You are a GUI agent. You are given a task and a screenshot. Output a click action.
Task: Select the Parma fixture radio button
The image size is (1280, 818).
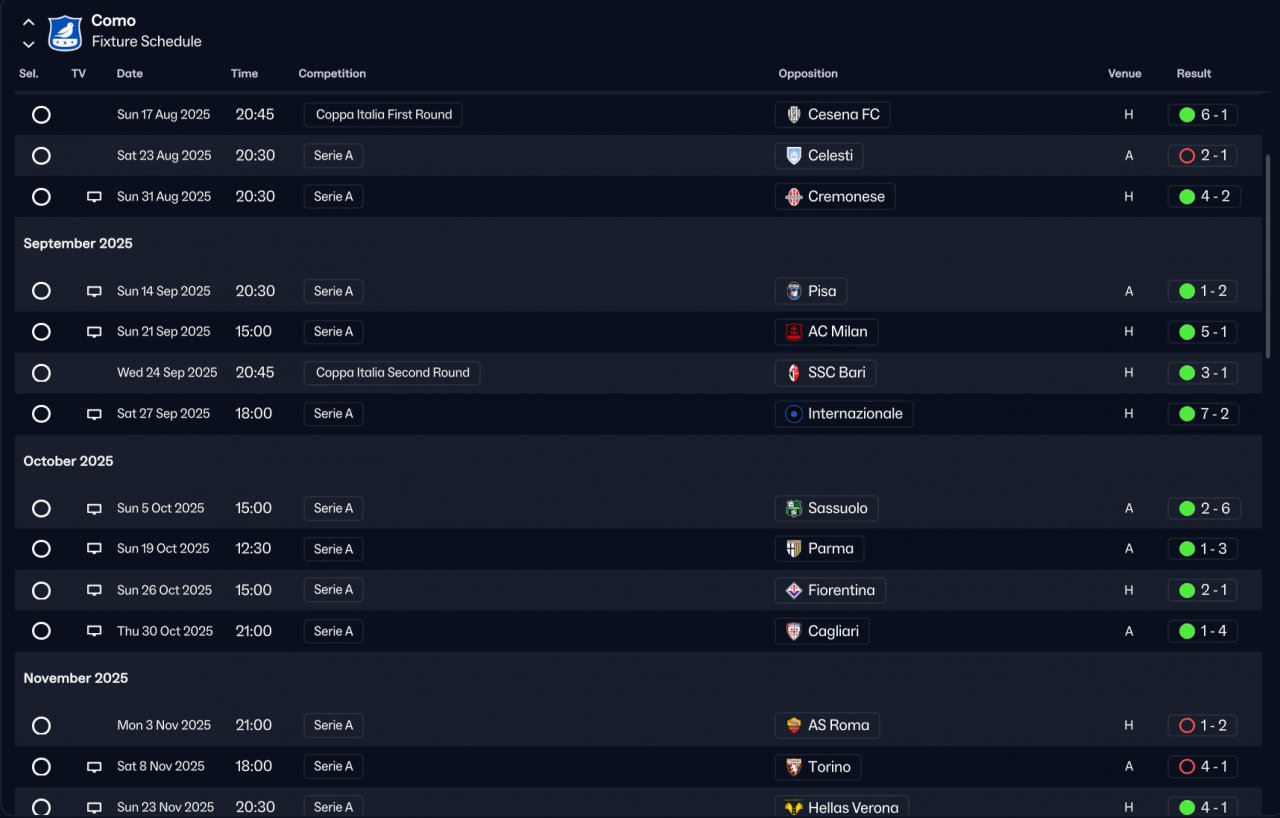[x=41, y=549]
